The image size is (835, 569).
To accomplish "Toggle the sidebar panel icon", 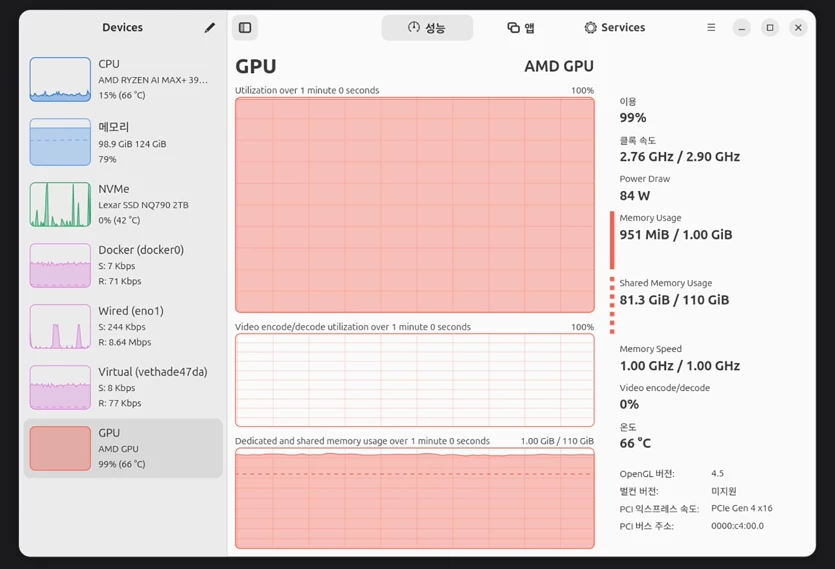I will pos(245,28).
